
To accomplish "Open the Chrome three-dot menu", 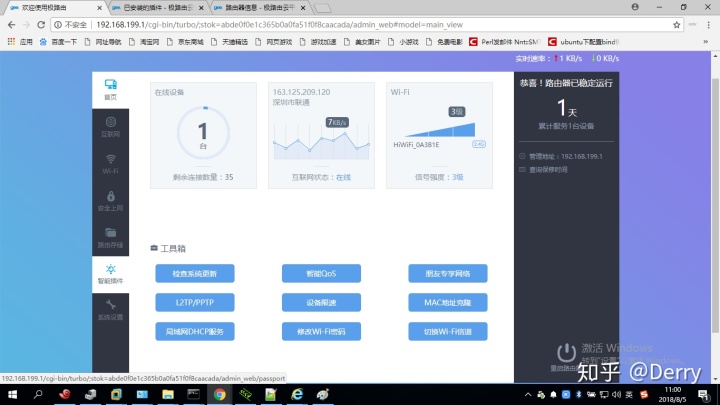I will 709,25.
